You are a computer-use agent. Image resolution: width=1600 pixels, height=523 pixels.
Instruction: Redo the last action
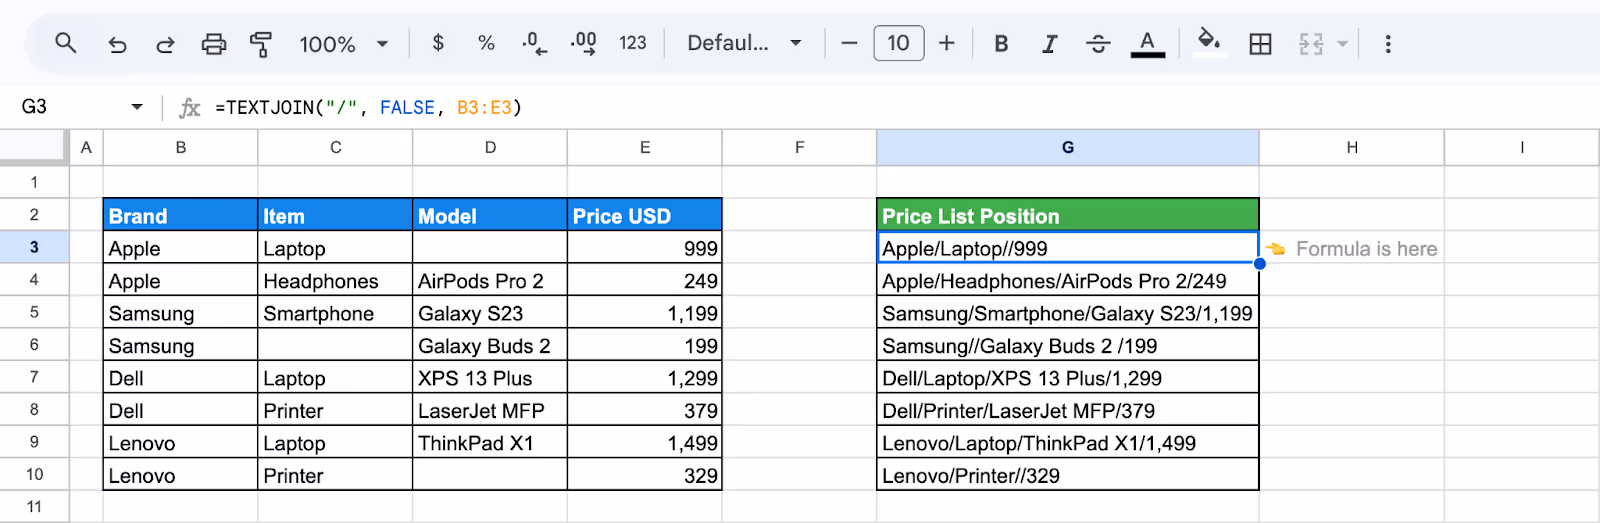pos(165,44)
